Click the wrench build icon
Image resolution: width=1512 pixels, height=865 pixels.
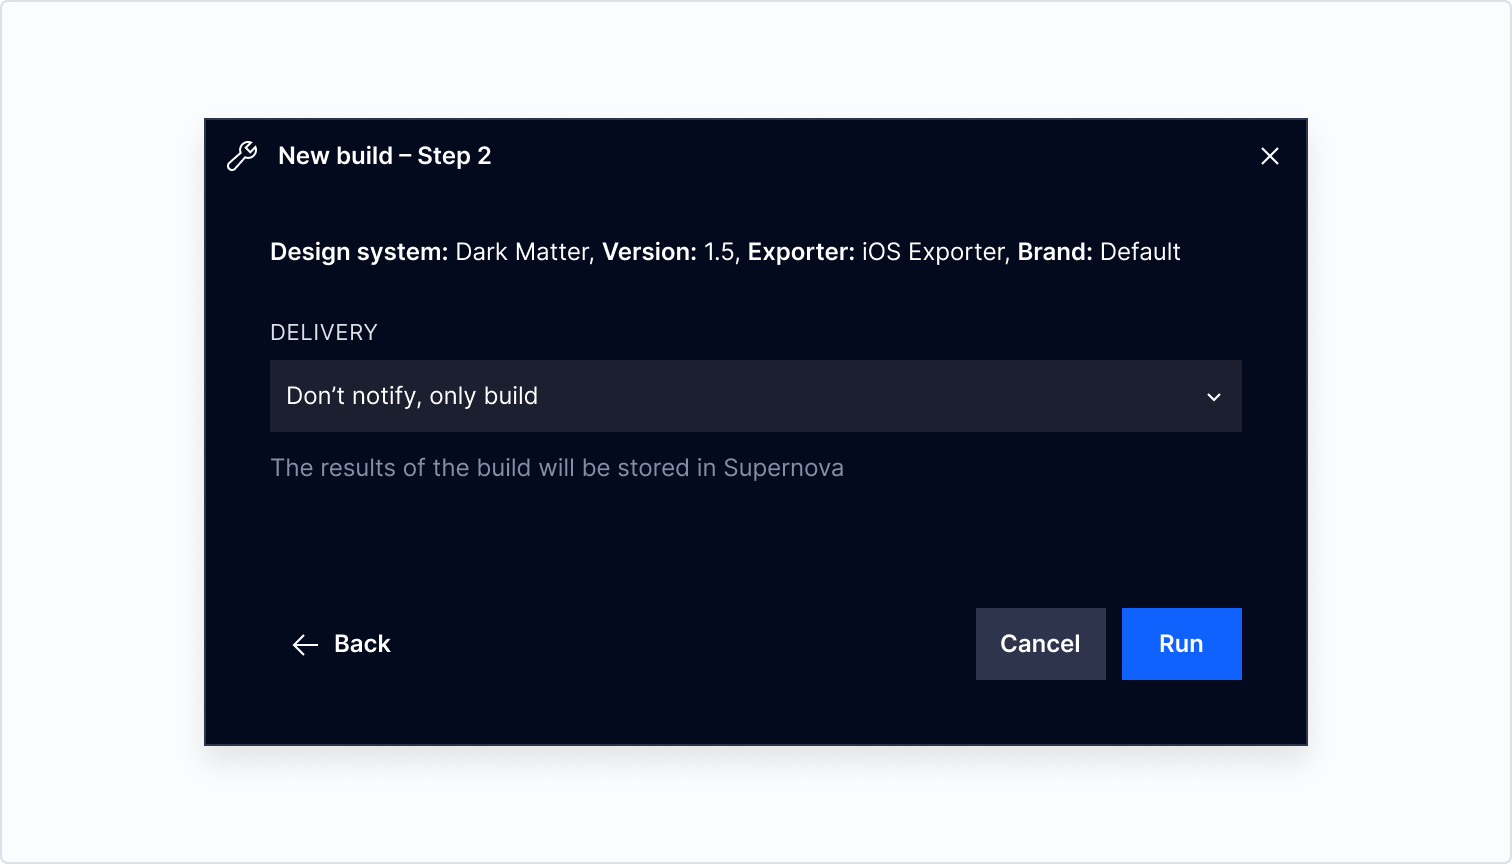242,156
